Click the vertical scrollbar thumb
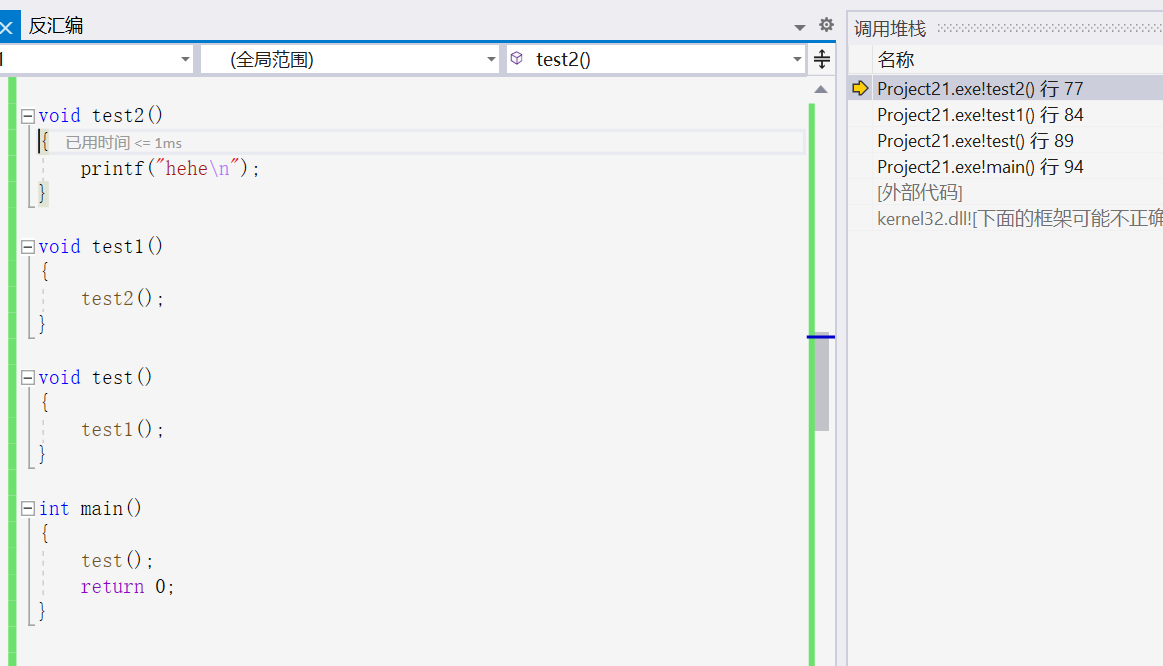1163x666 pixels. click(x=822, y=383)
